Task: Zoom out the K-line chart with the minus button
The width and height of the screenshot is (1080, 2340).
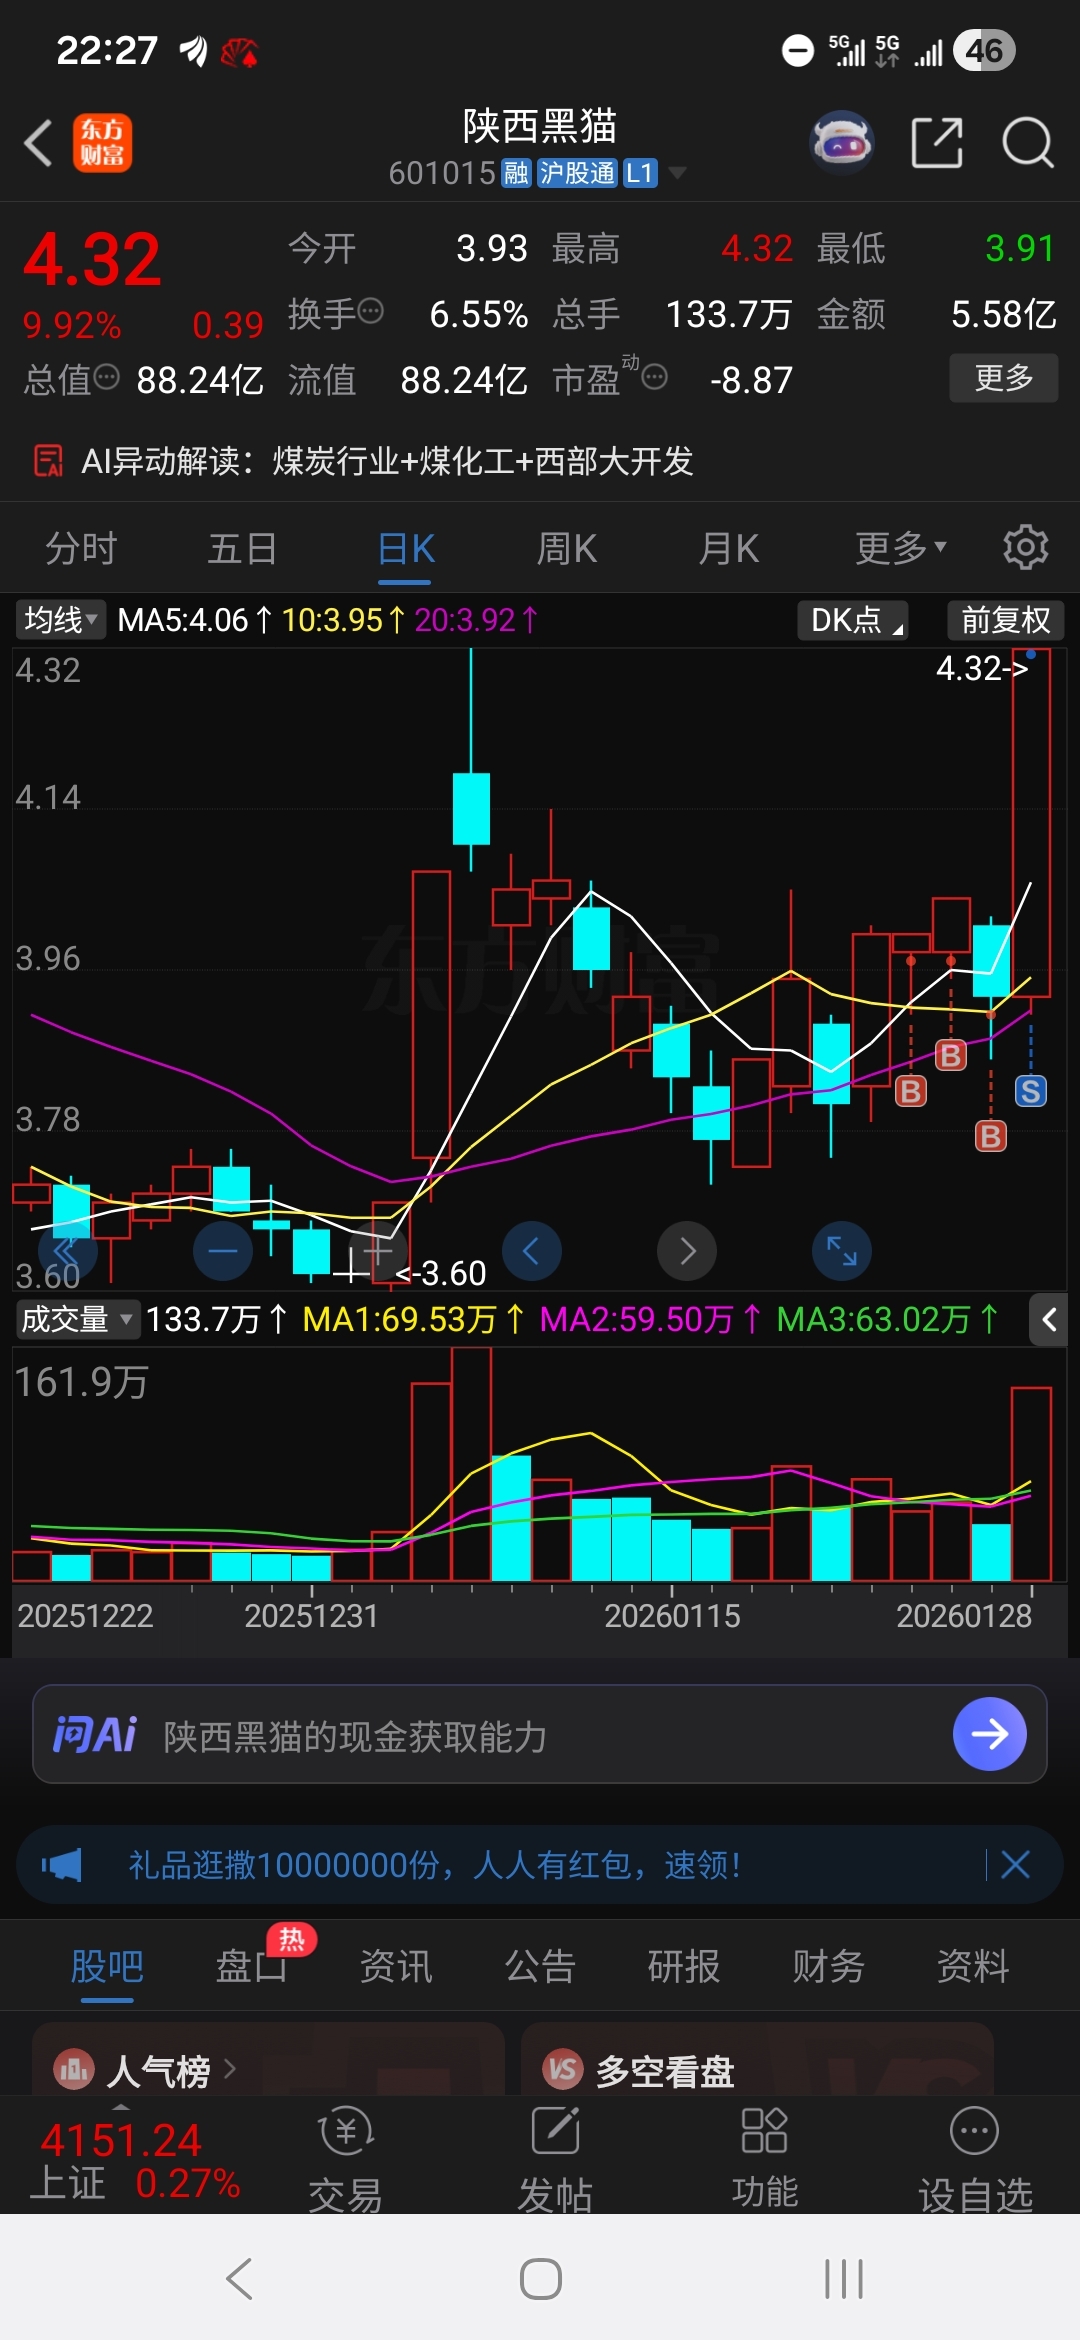Action: tap(223, 1251)
